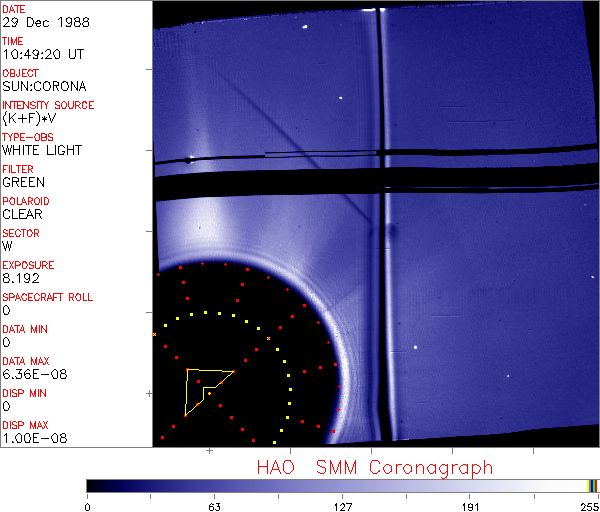Click the HAO SMM Coronagraph title

tap(374, 467)
